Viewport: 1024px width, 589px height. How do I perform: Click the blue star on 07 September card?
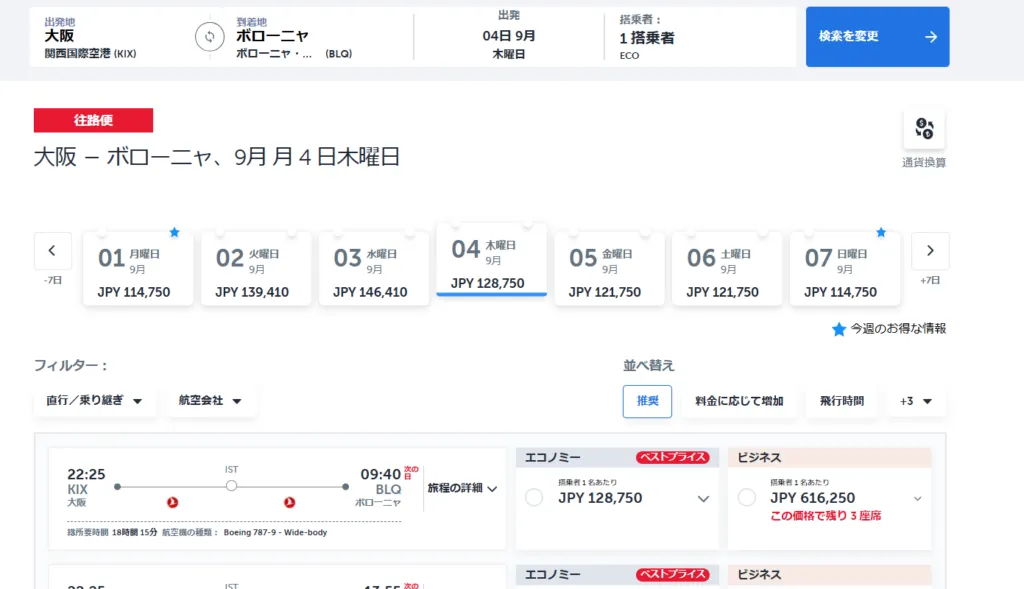[x=881, y=232]
